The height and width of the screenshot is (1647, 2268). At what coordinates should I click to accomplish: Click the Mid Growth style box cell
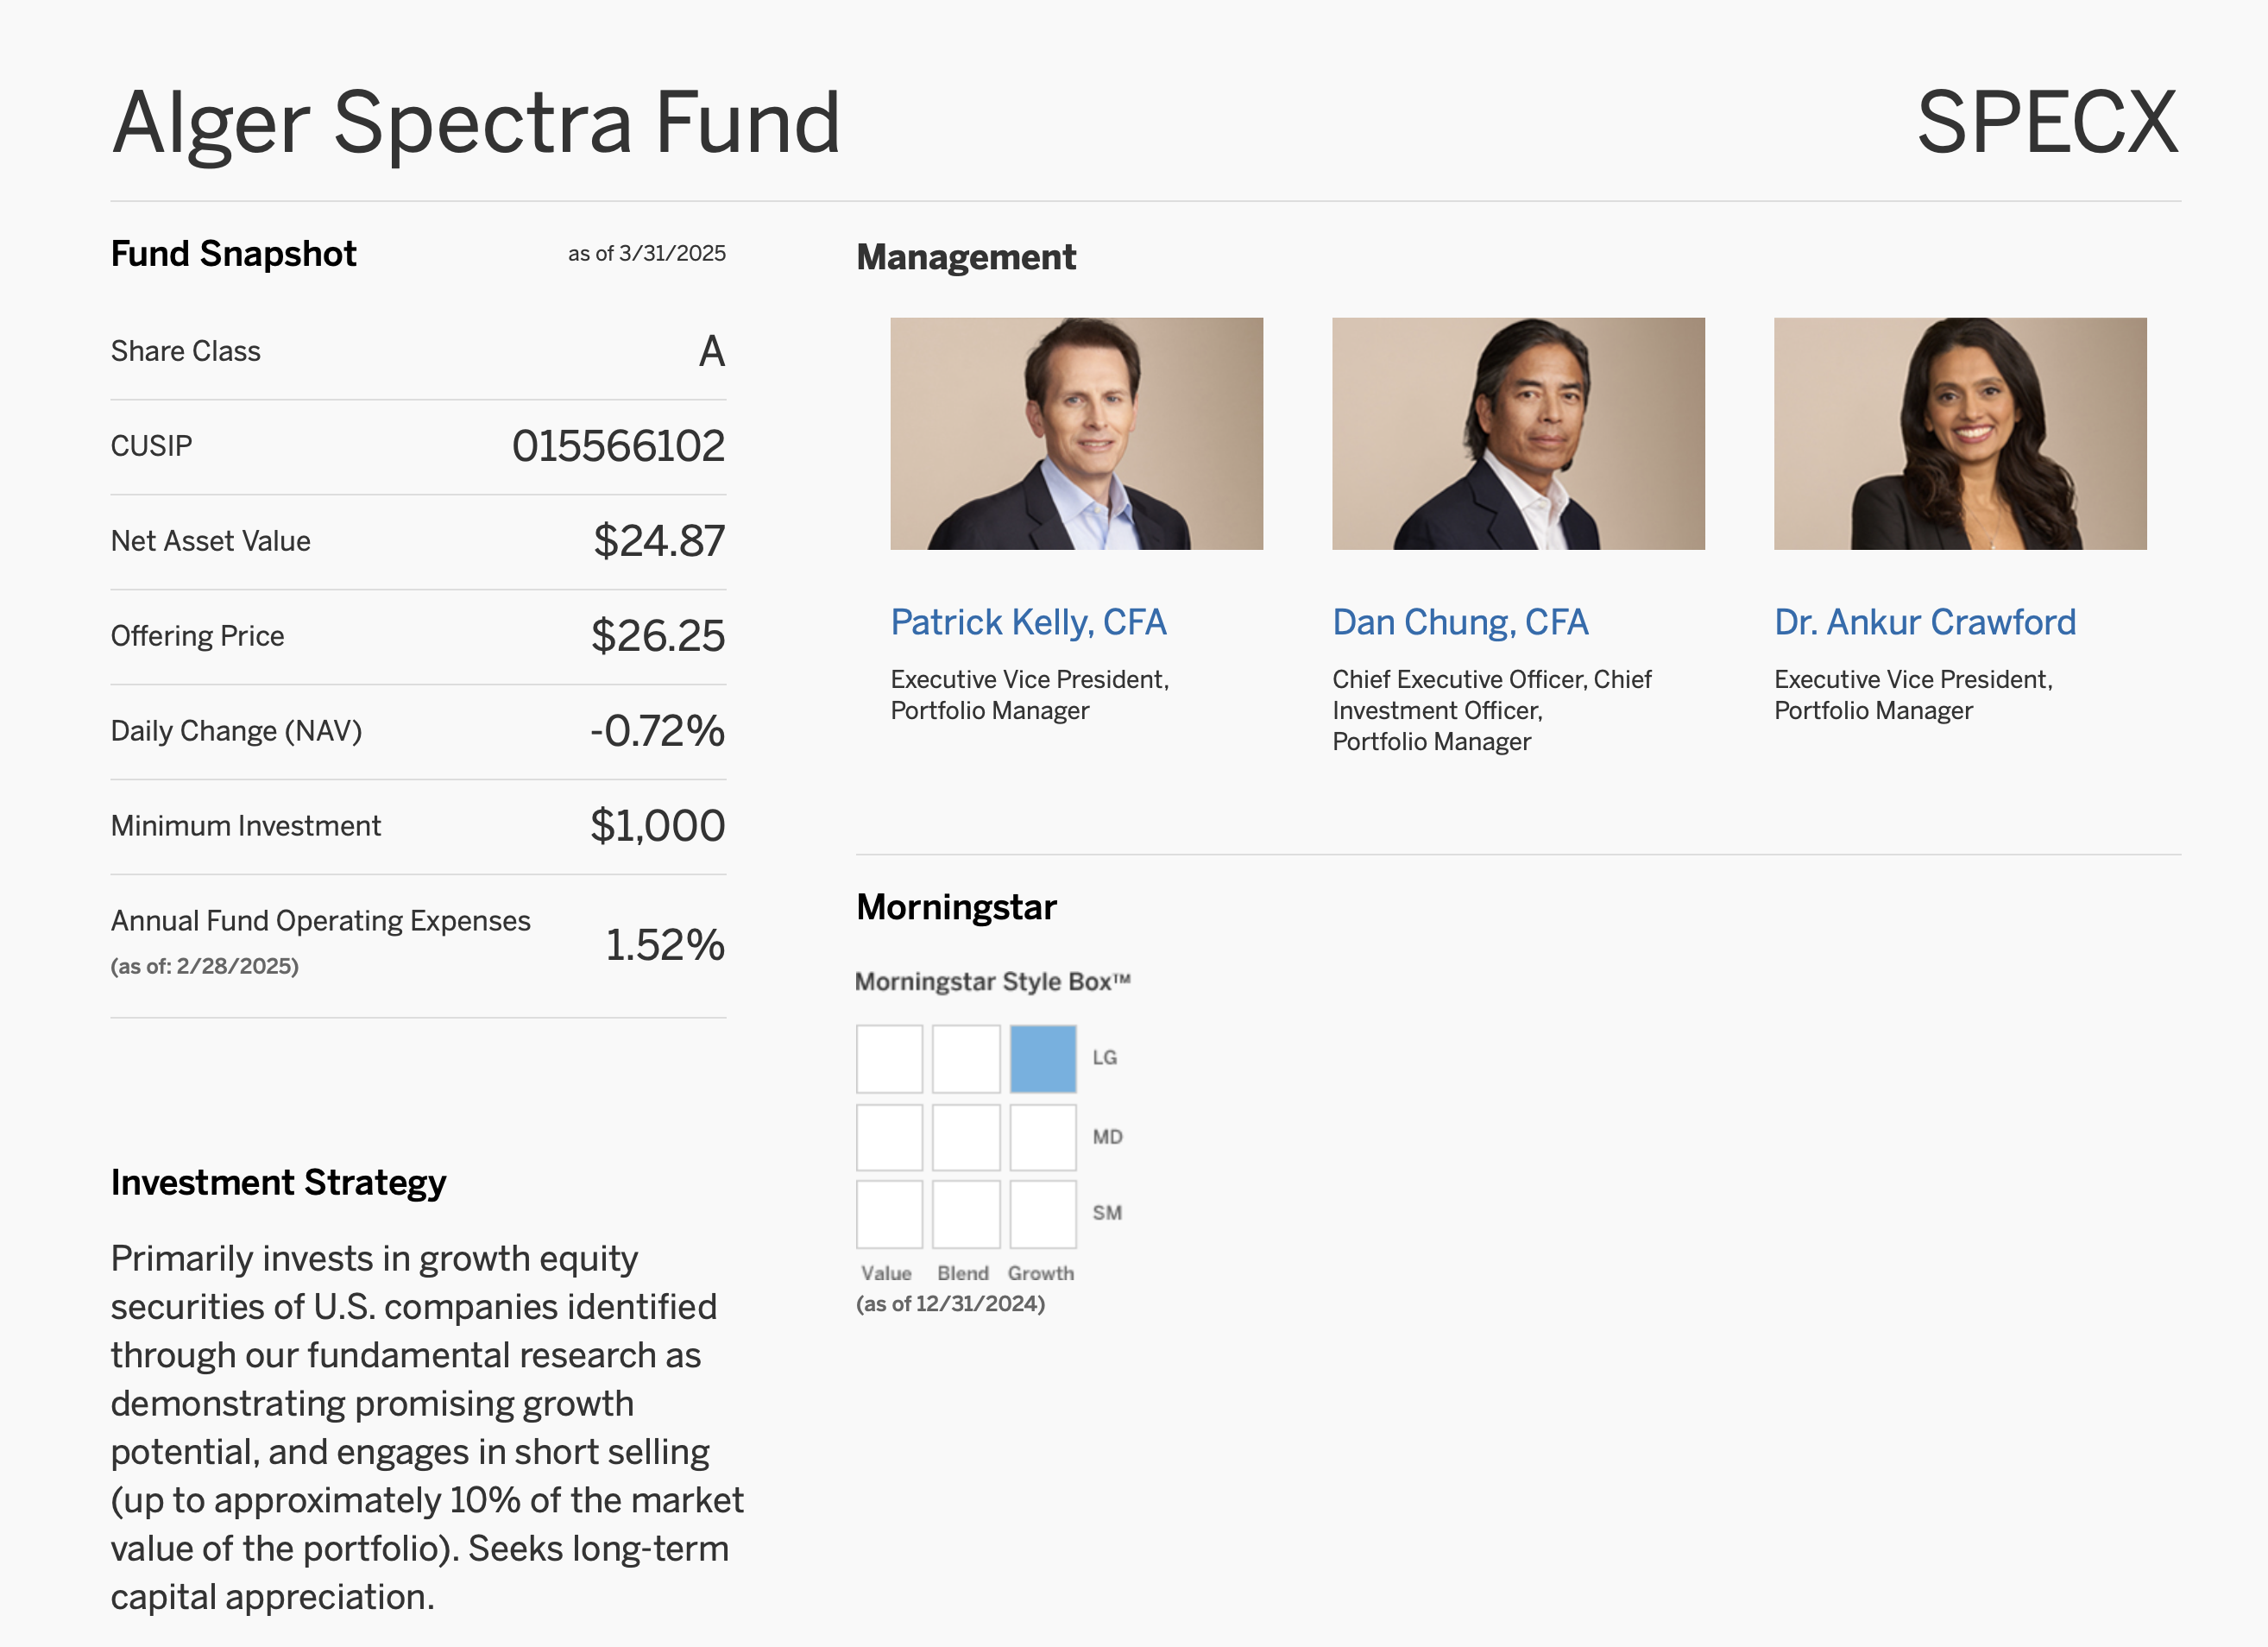coord(1043,1137)
